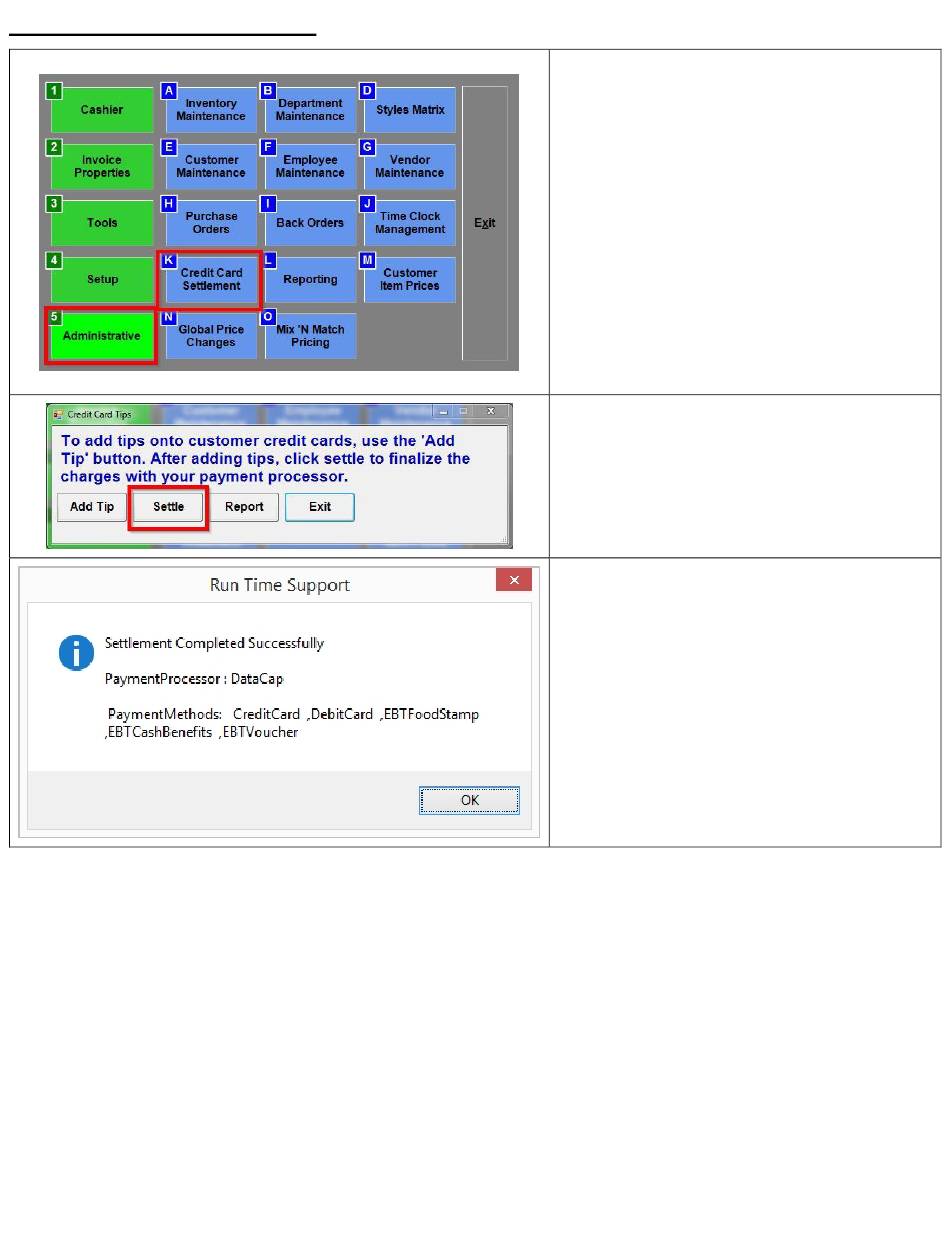Viewport: 950px width, 1260px height.
Task: Click OK in Run Time Support dialog
Action: coord(469,800)
